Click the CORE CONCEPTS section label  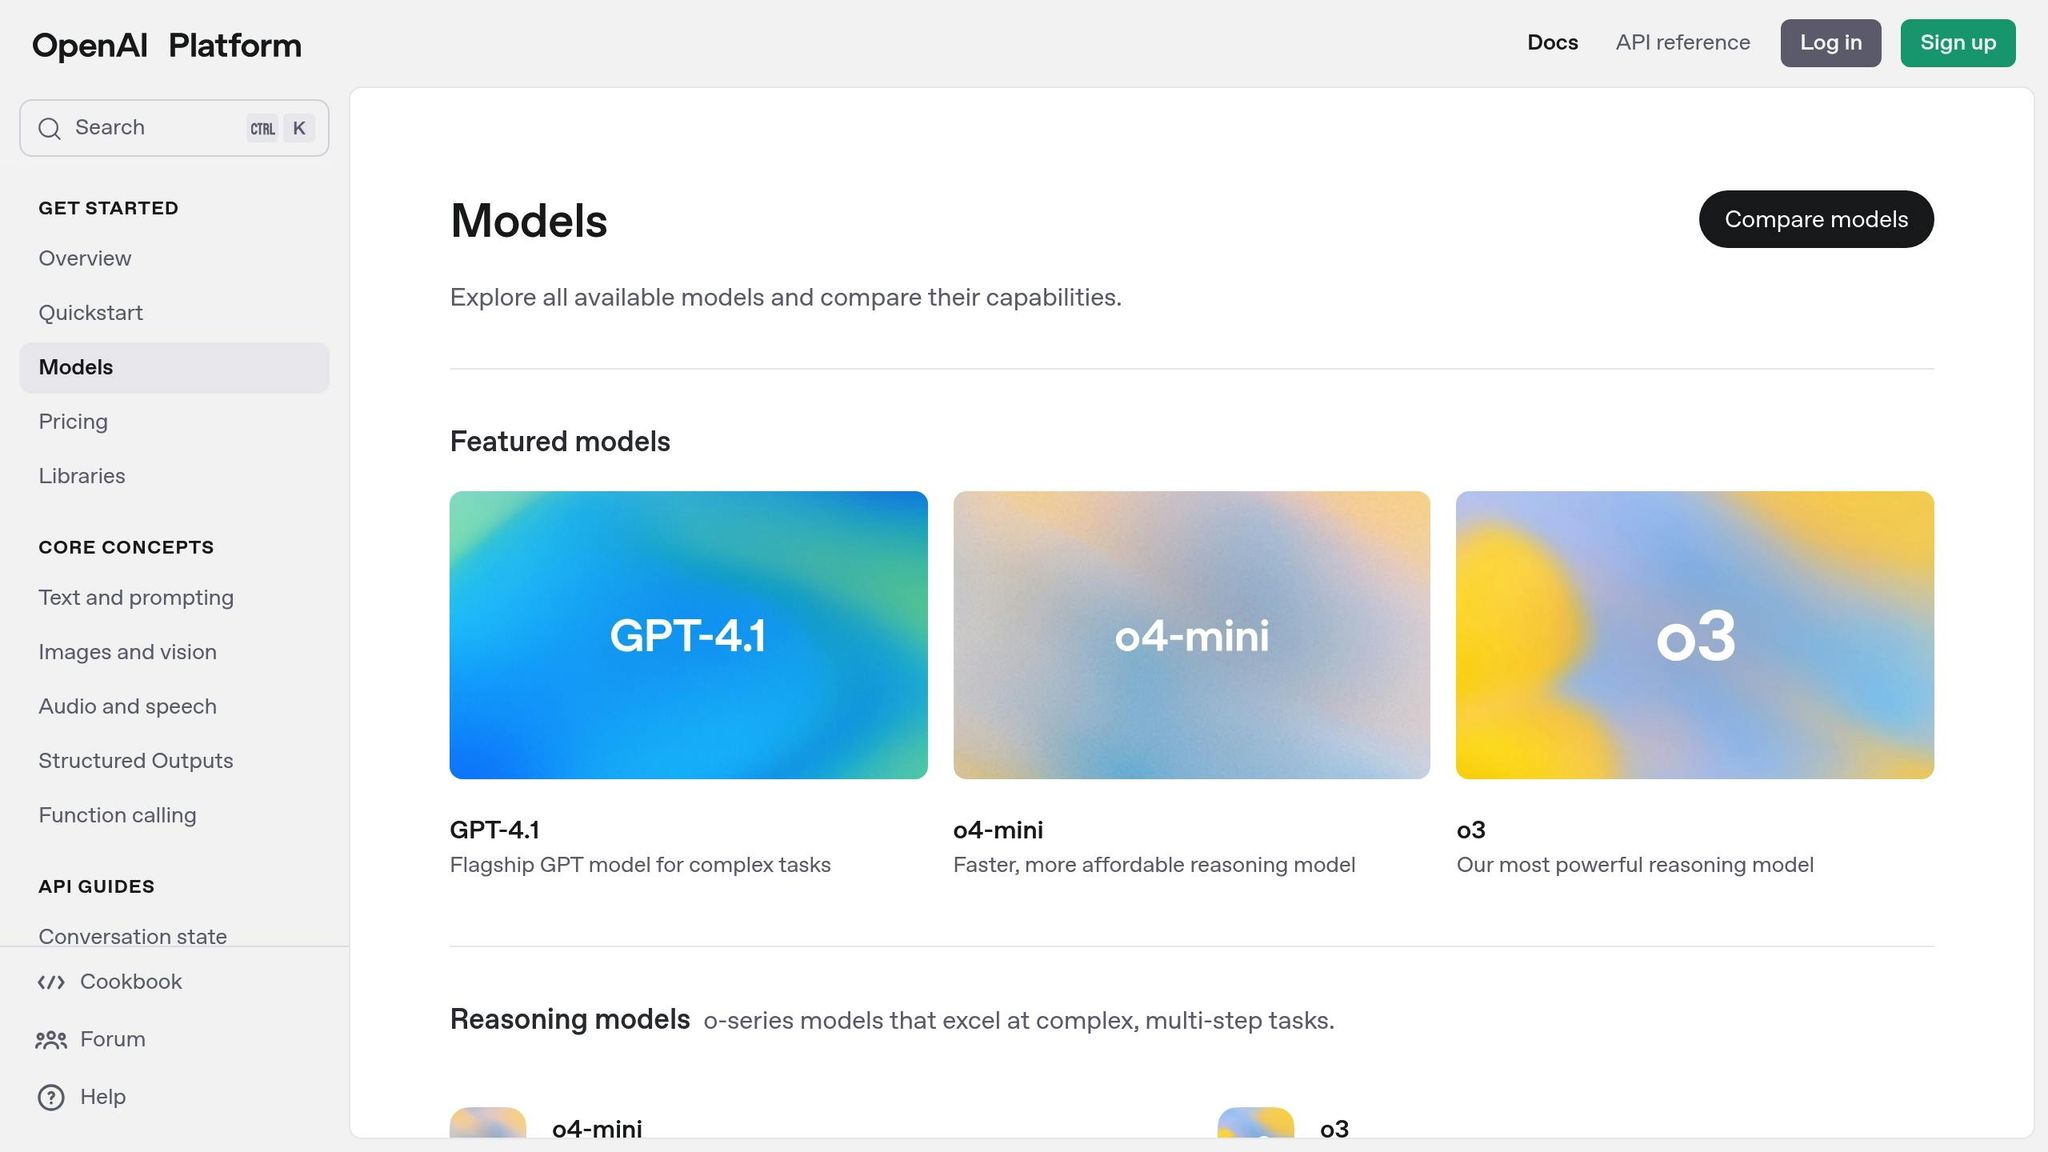click(126, 547)
